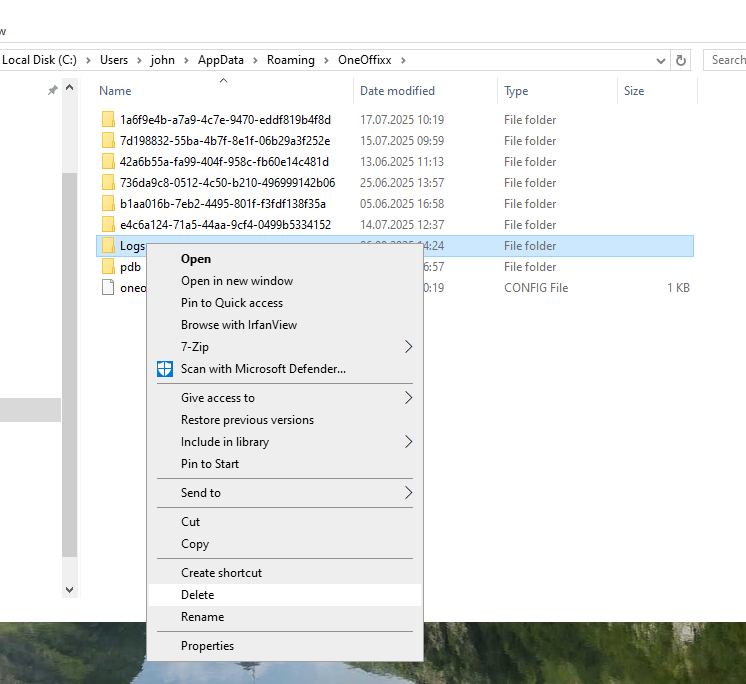Expand the chevron after AppData breadcrumb
The height and width of the screenshot is (684, 746).
(255, 60)
